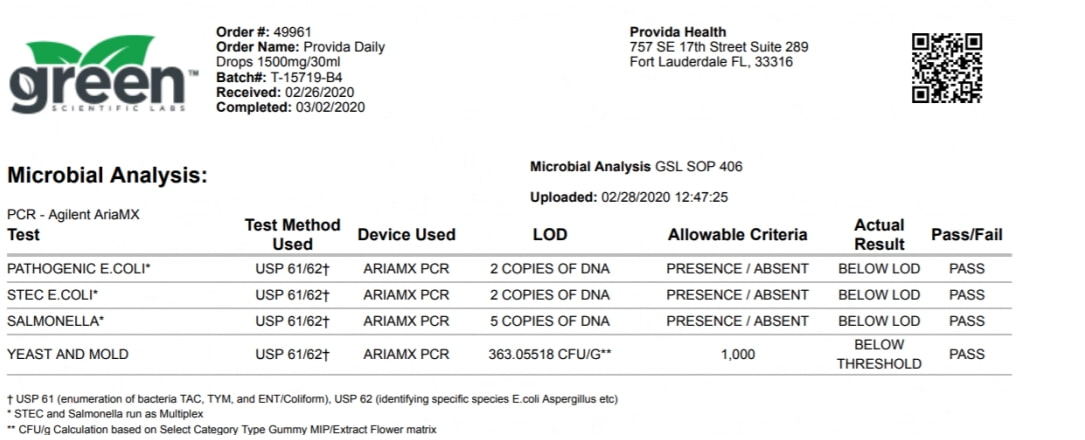The height and width of the screenshot is (440, 1085).
Task: Select the YEAST AND MOLD row label
Action: pos(68,354)
